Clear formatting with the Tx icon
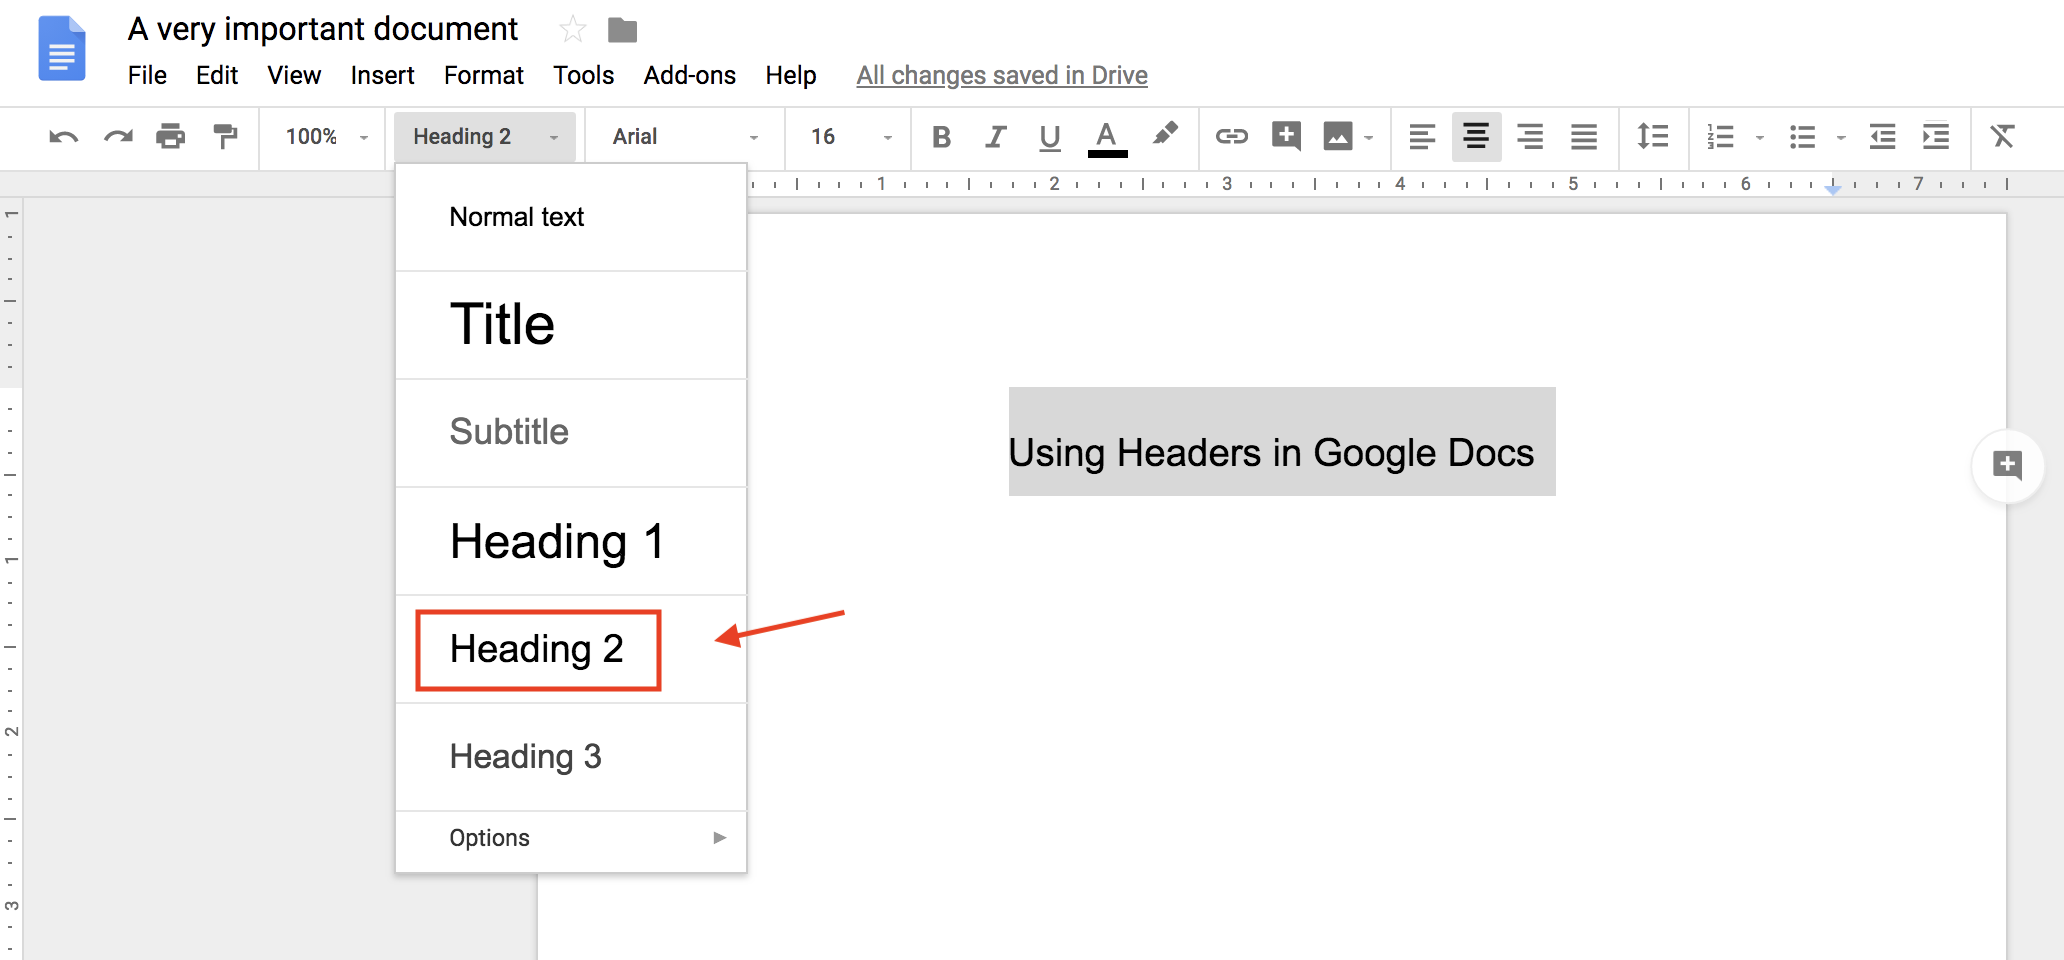Image resolution: width=2064 pixels, height=960 pixels. pyautogui.click(x=2002, y=136)
